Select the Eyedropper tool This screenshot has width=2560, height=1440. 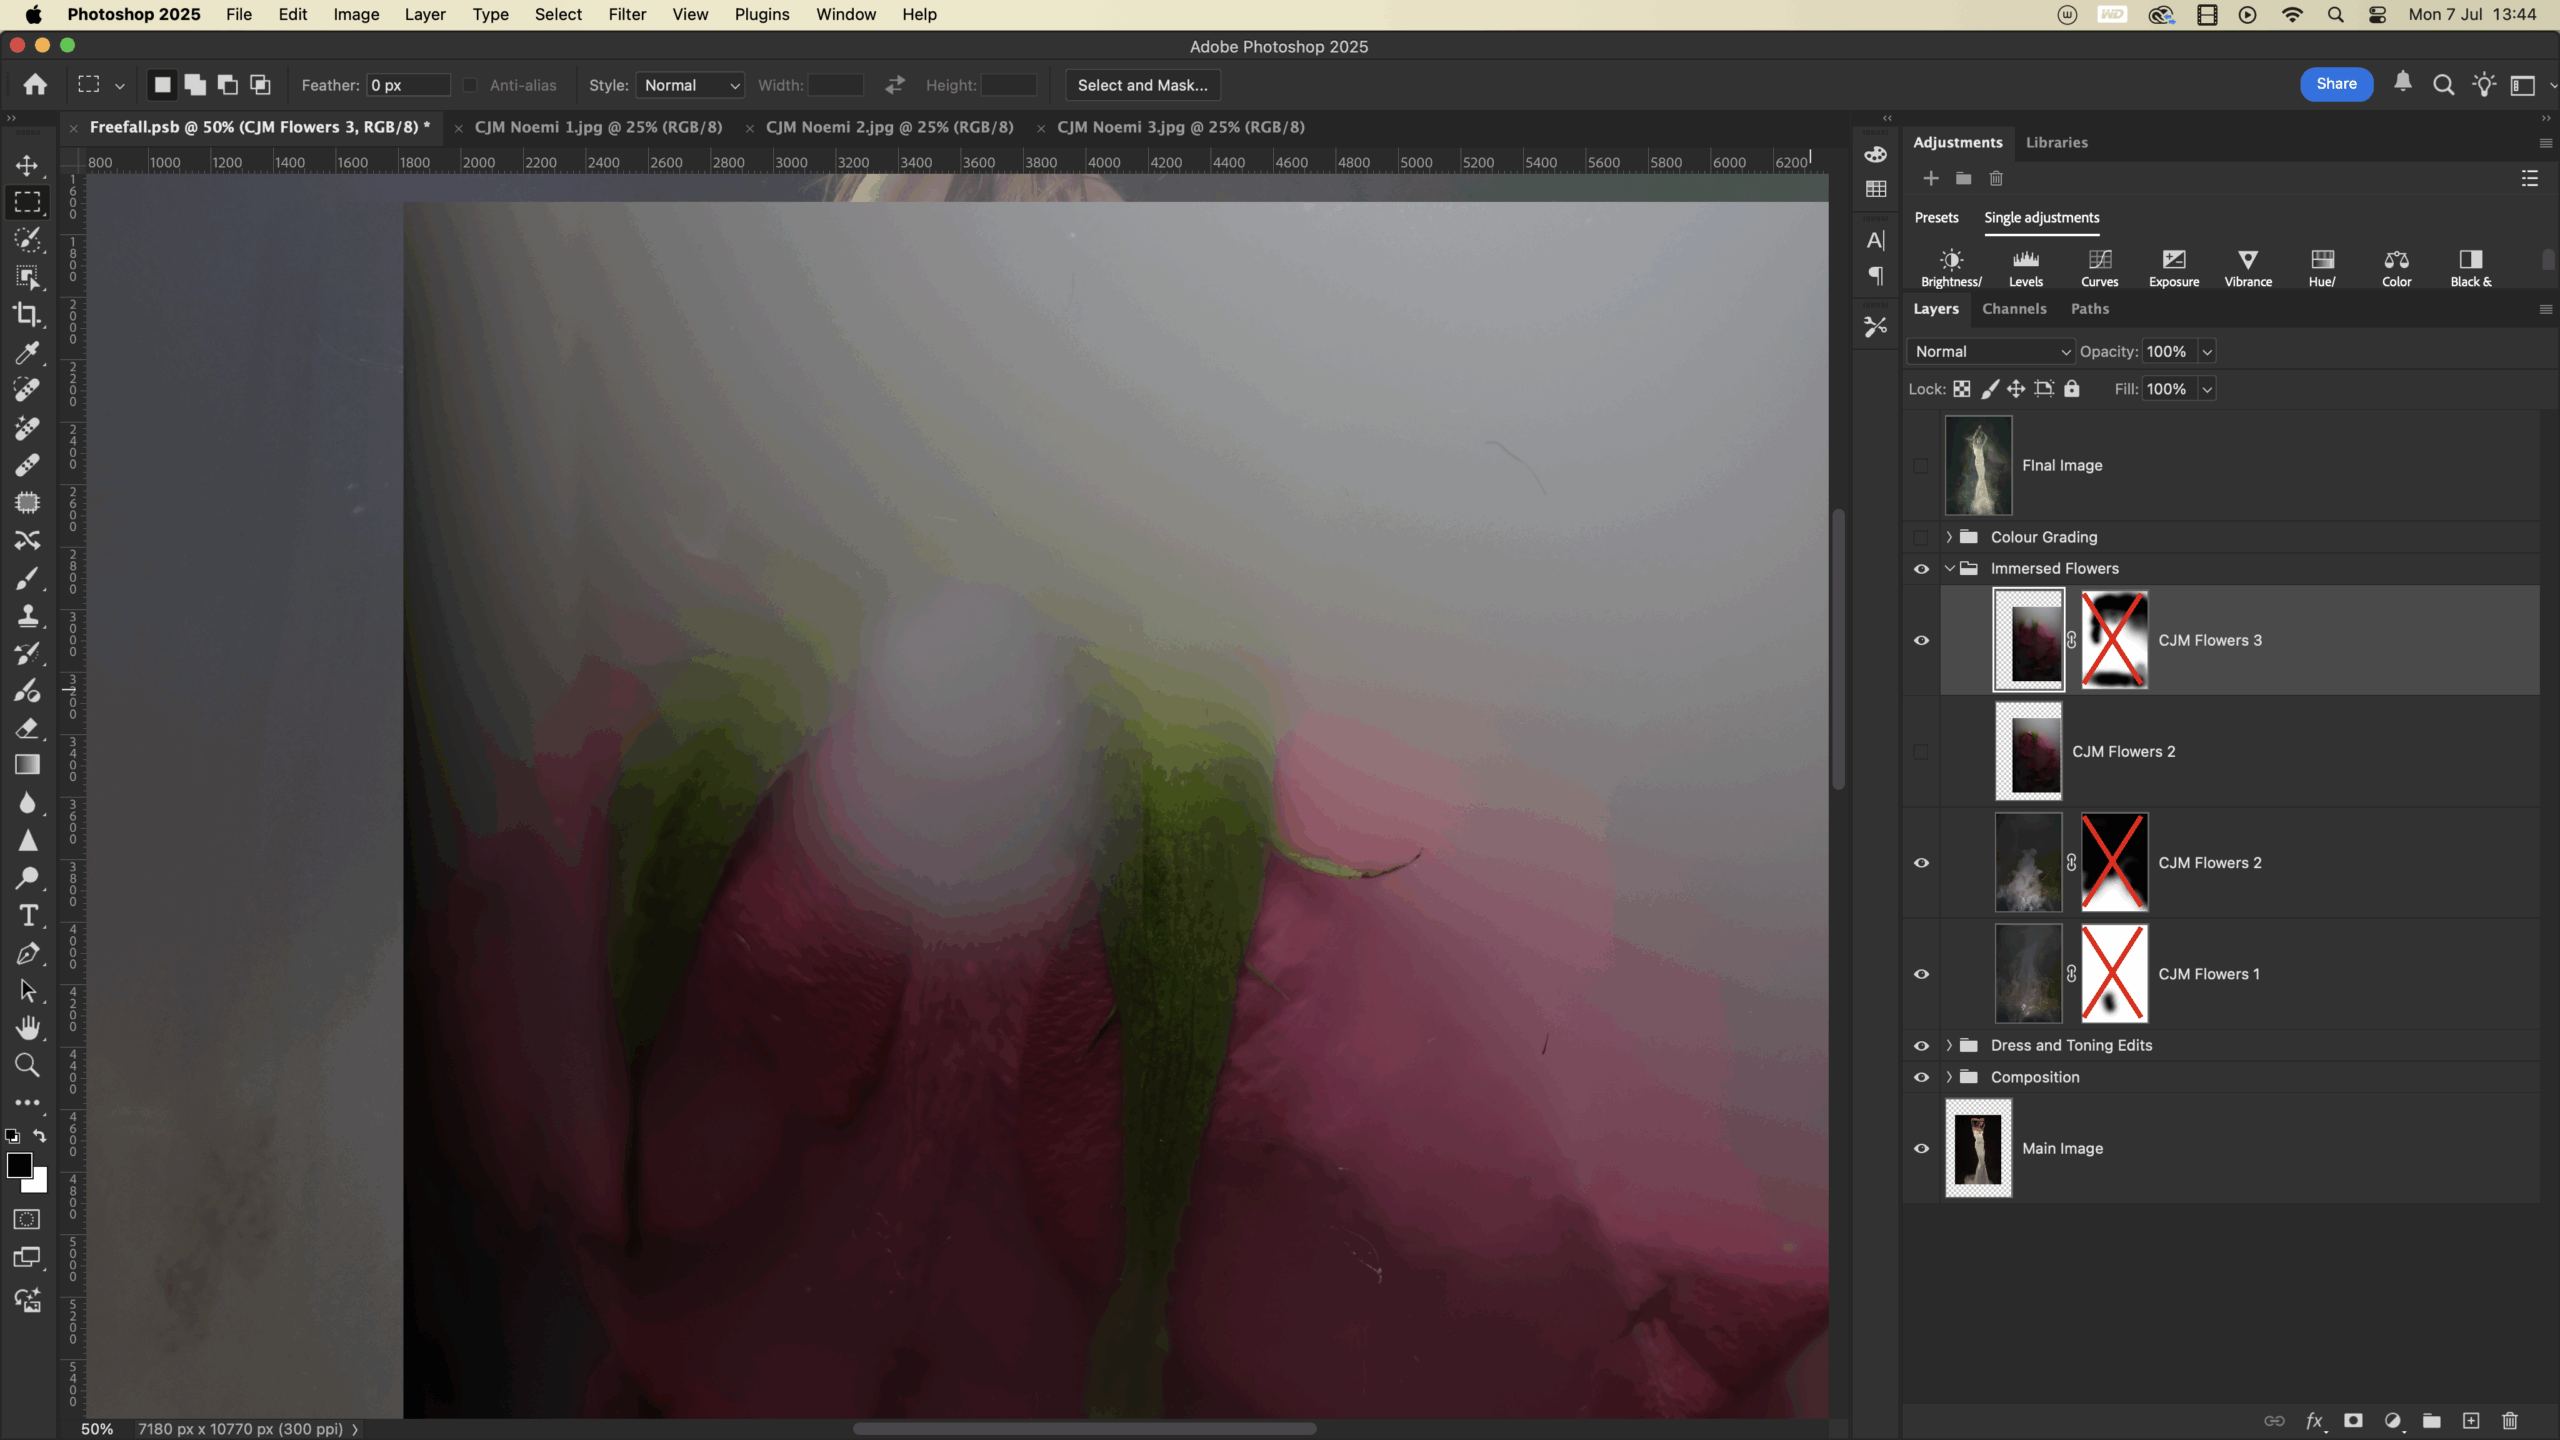pyautogui.click(x=27, y=353)
